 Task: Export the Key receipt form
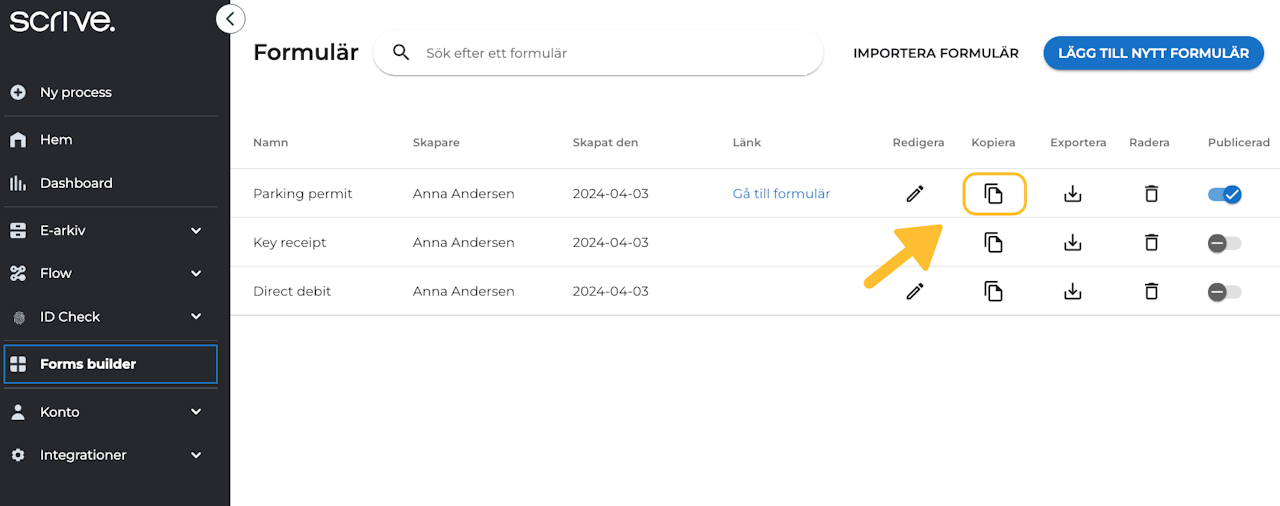coord(1072,242)
